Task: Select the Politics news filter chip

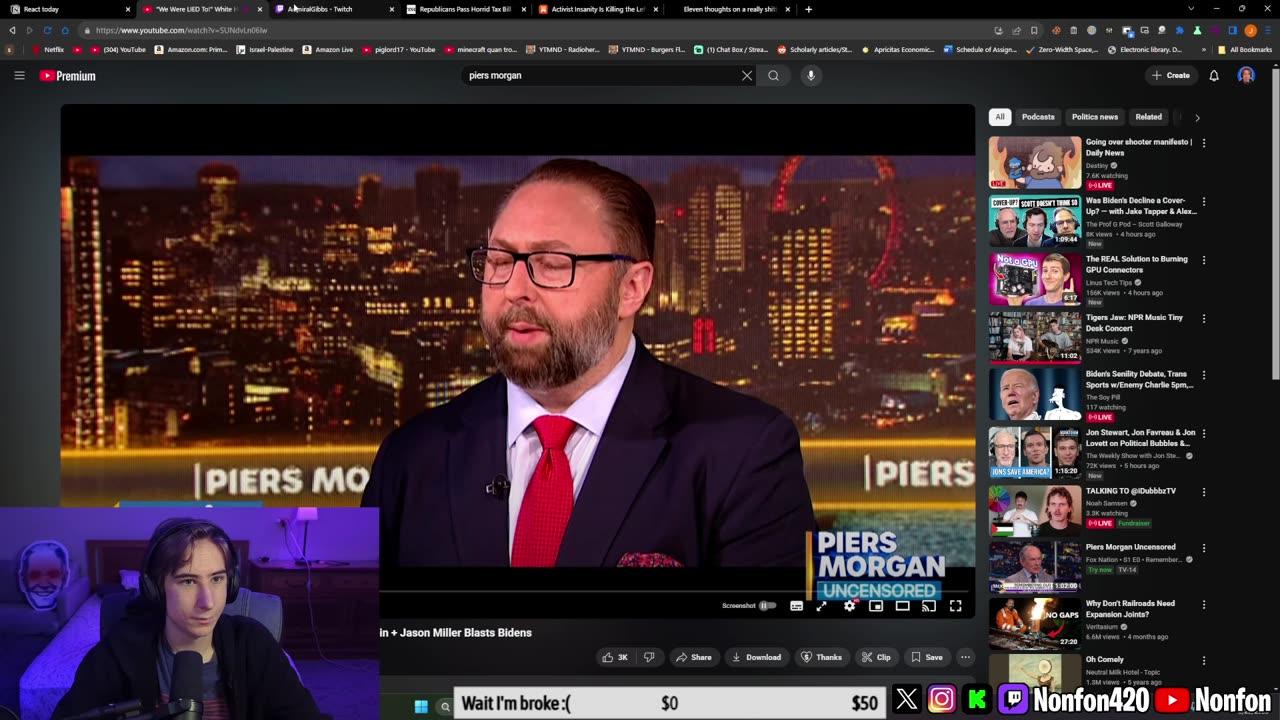Action: (x=1095, y=117)
